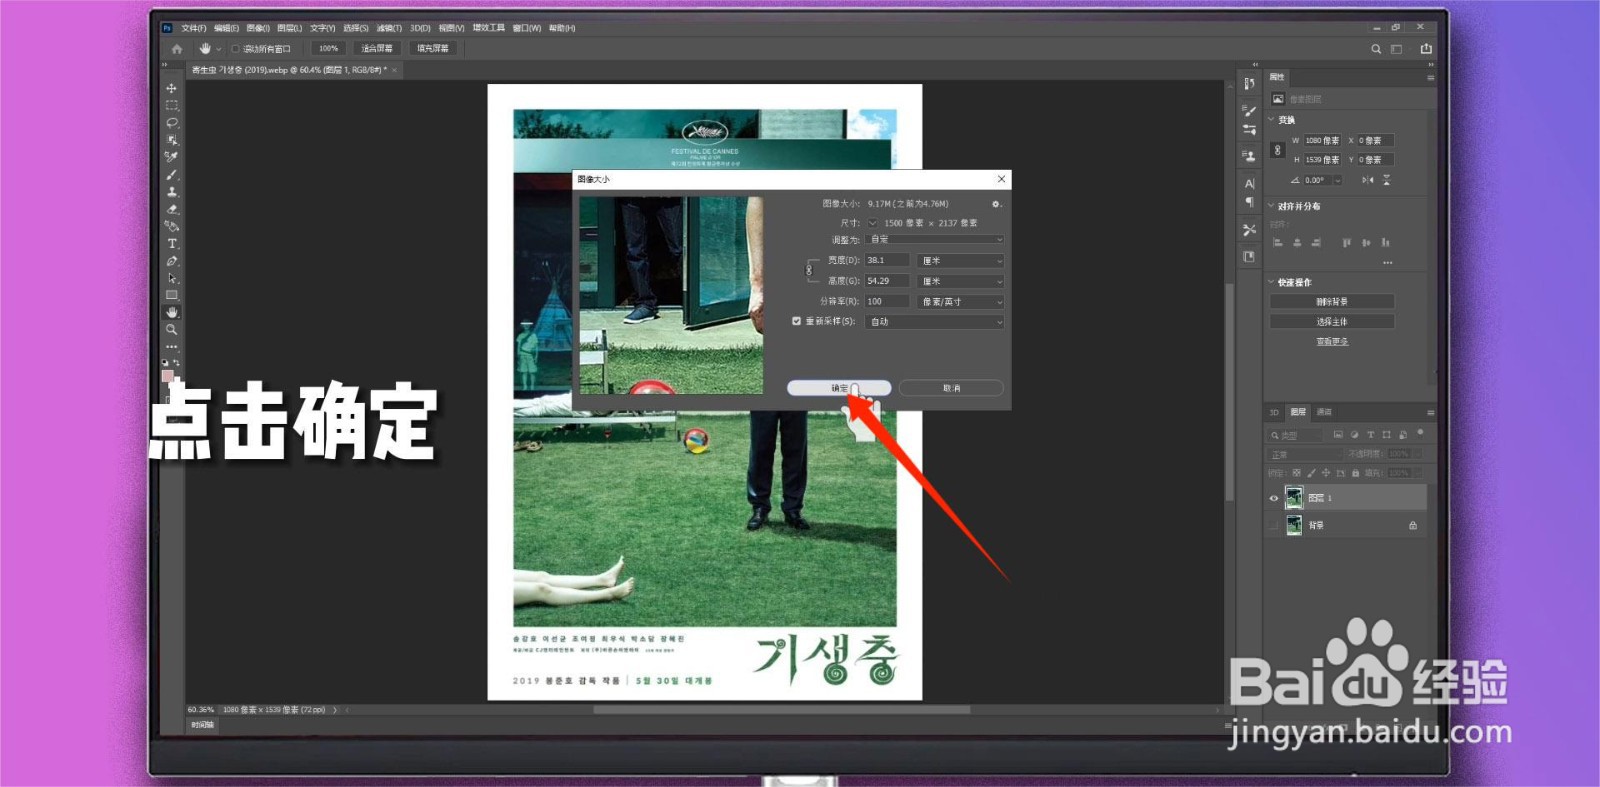Open resolution units dropdown

point(960,301)
